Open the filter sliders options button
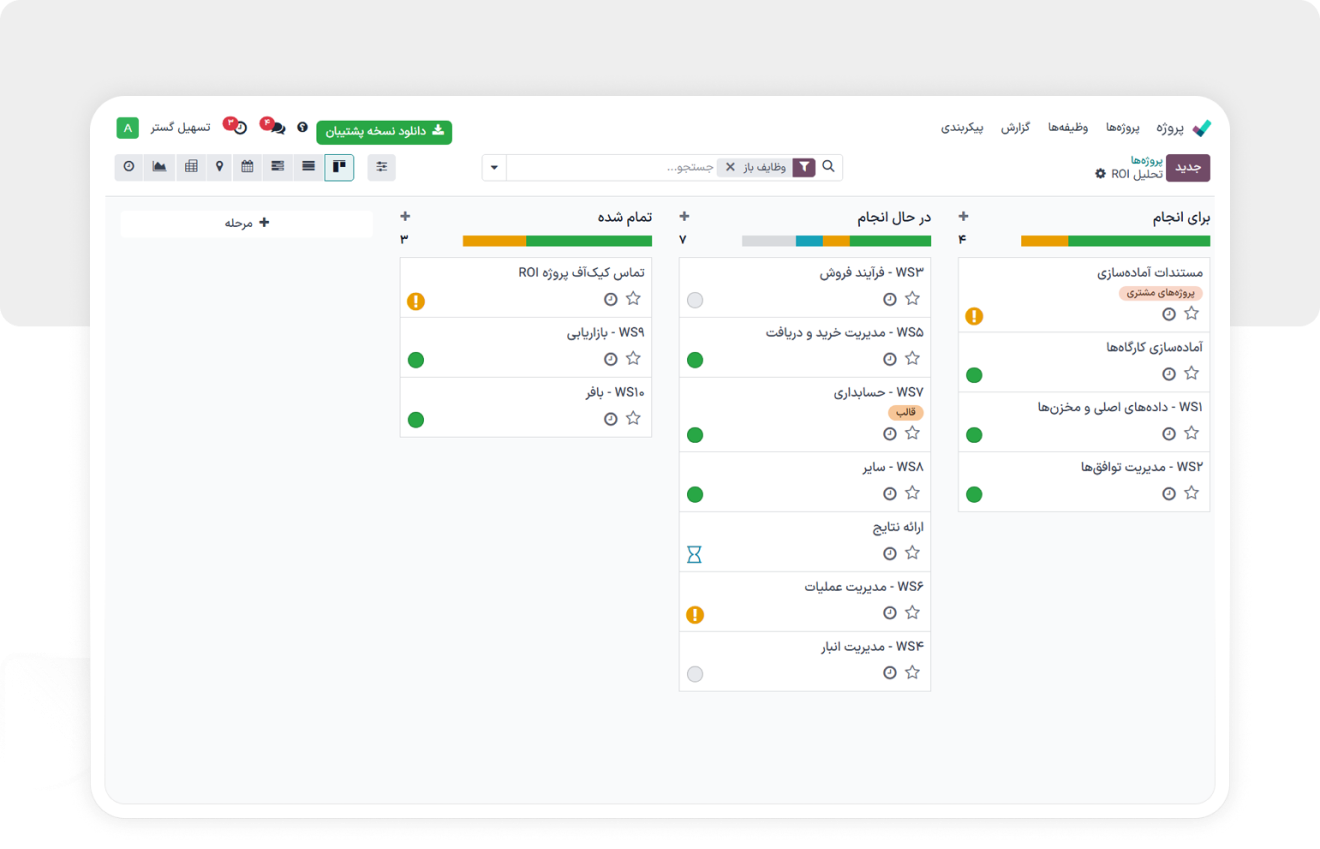 click(381, 167)
